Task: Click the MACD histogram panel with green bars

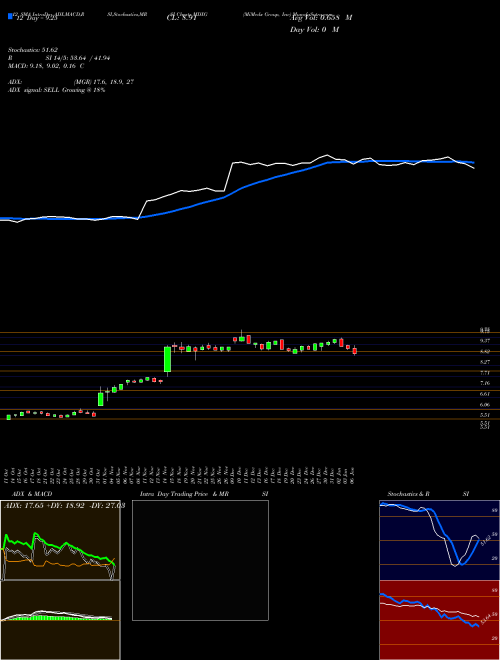Action: (60, 620)
